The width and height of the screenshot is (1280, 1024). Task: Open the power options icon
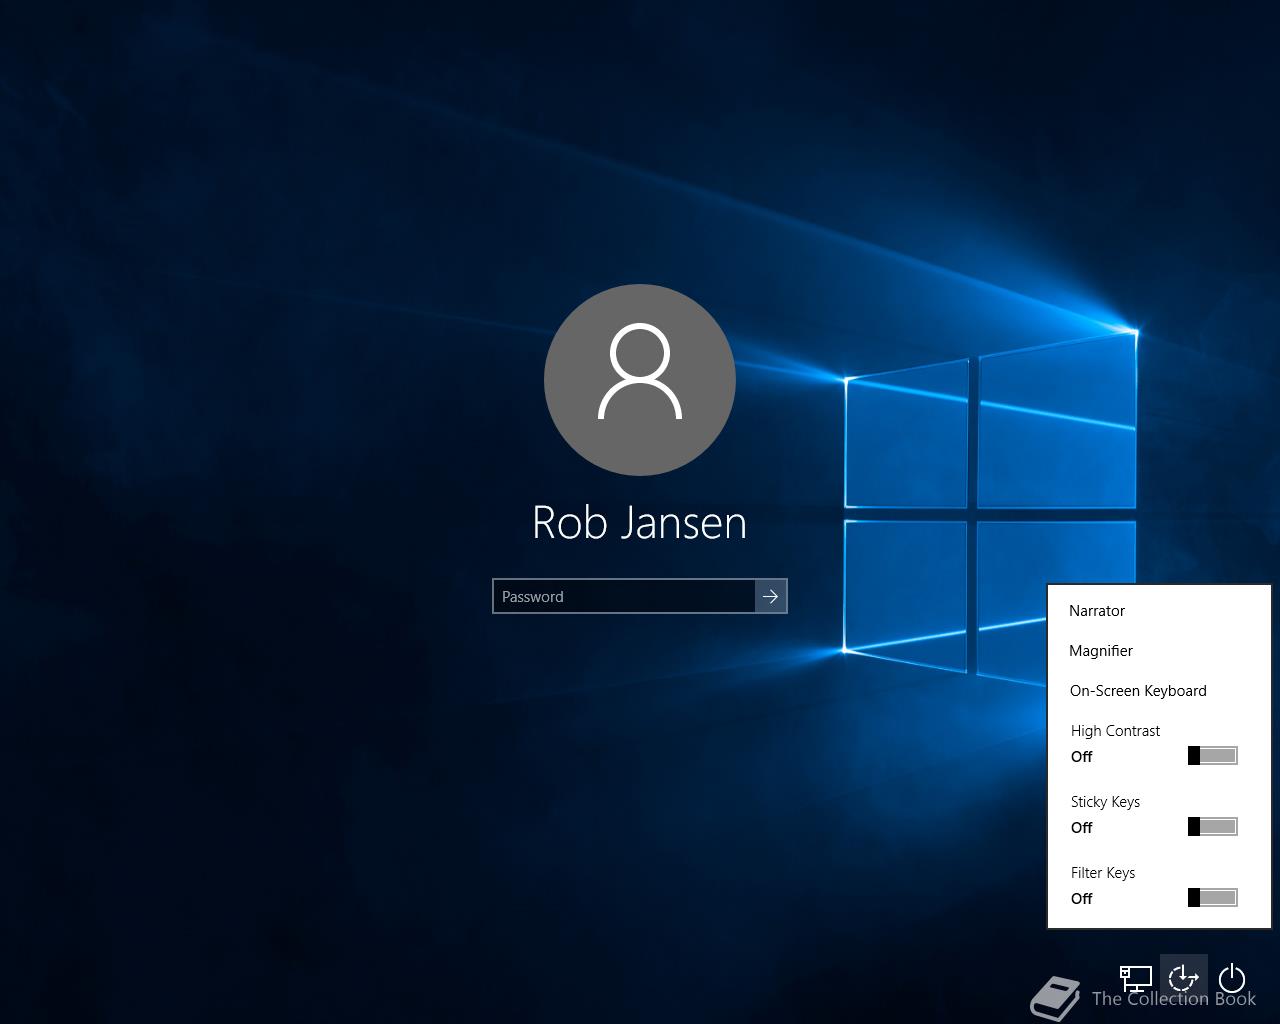point(1232,978)
